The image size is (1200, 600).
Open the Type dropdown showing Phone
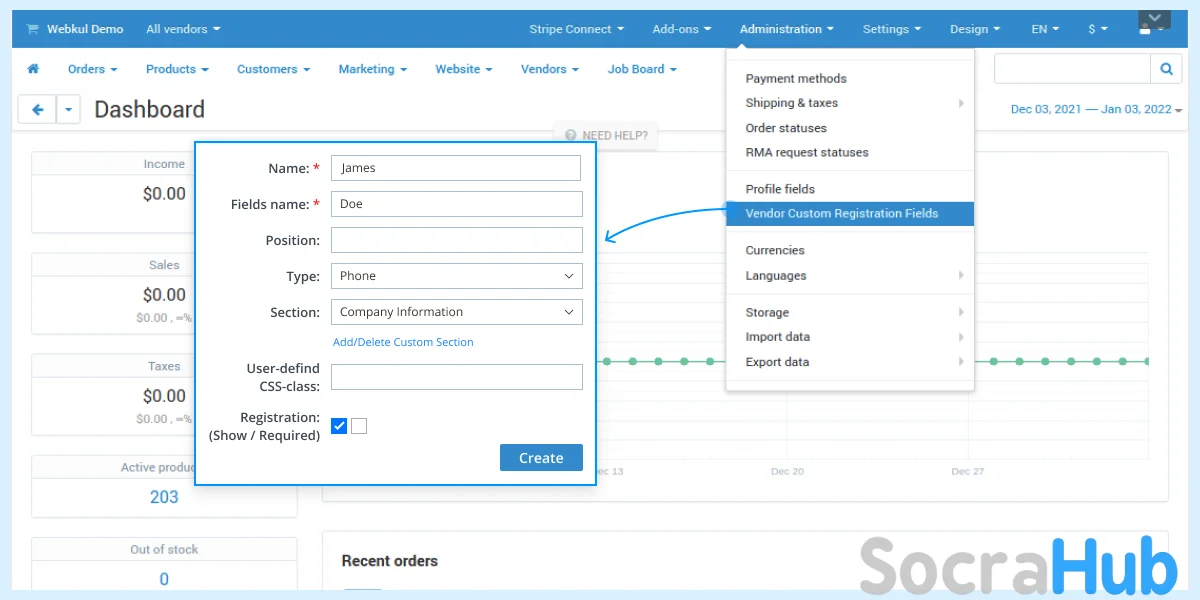pos(456,276)
